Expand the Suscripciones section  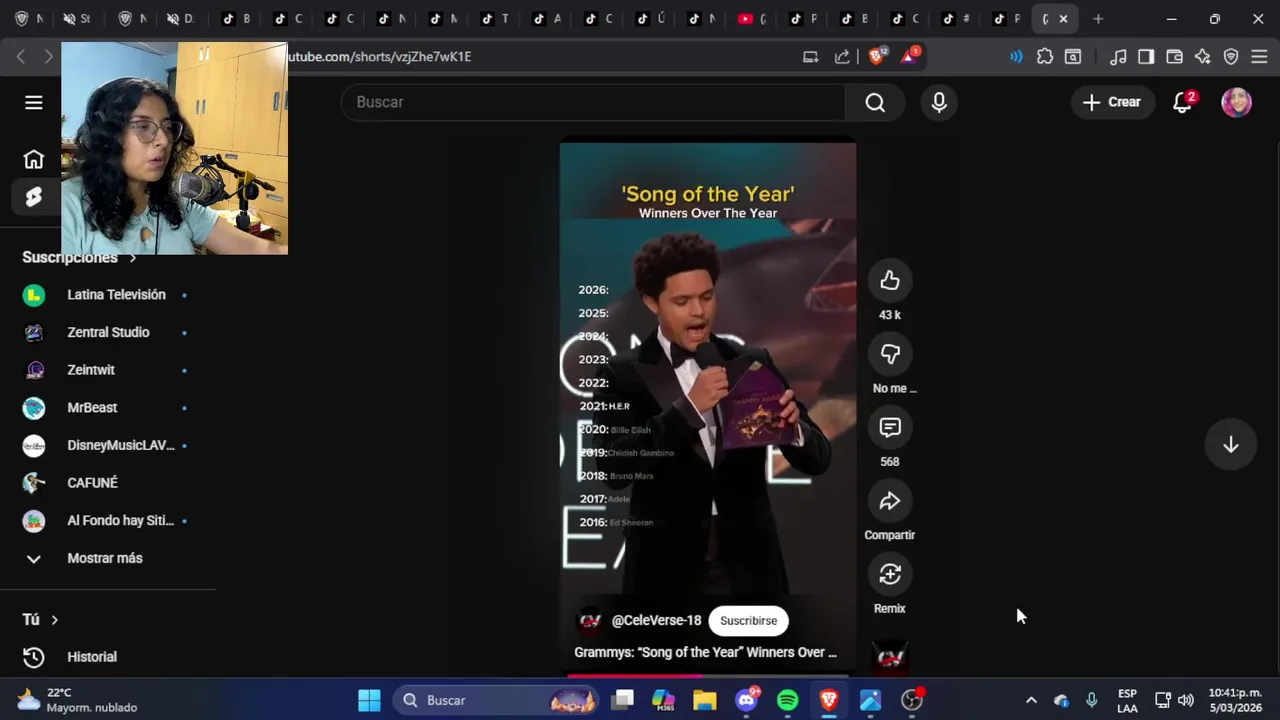pos(78,258)
